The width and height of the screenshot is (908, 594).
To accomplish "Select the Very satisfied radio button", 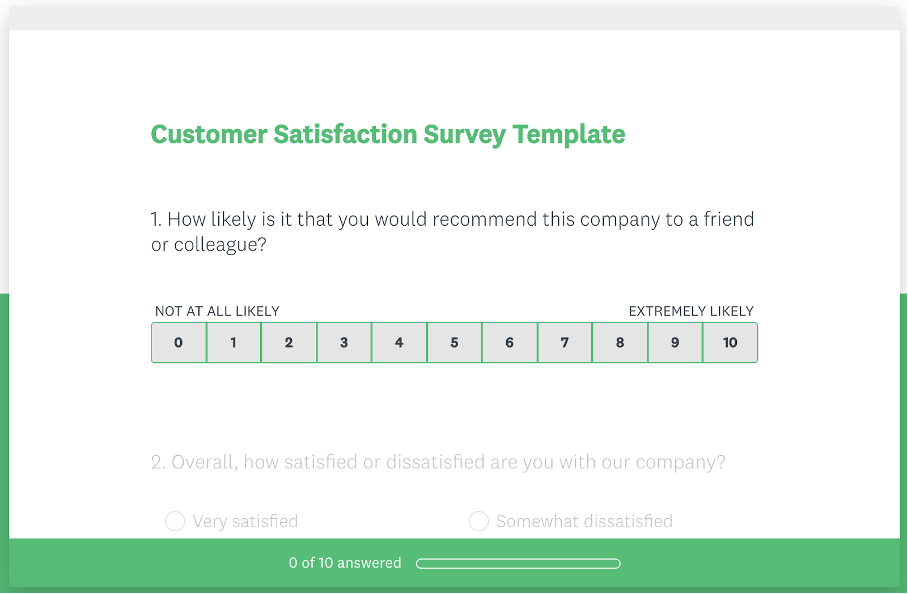I will click(175, 521).
